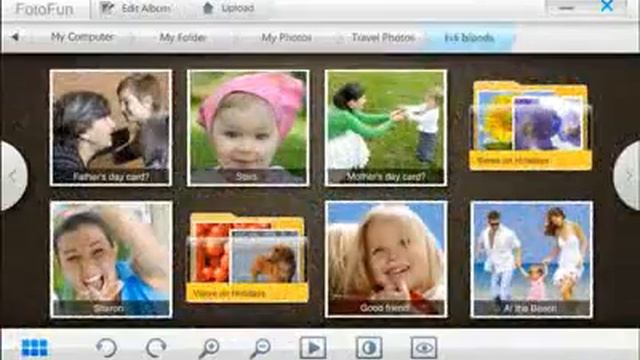Open the Good friend photo

386,259
